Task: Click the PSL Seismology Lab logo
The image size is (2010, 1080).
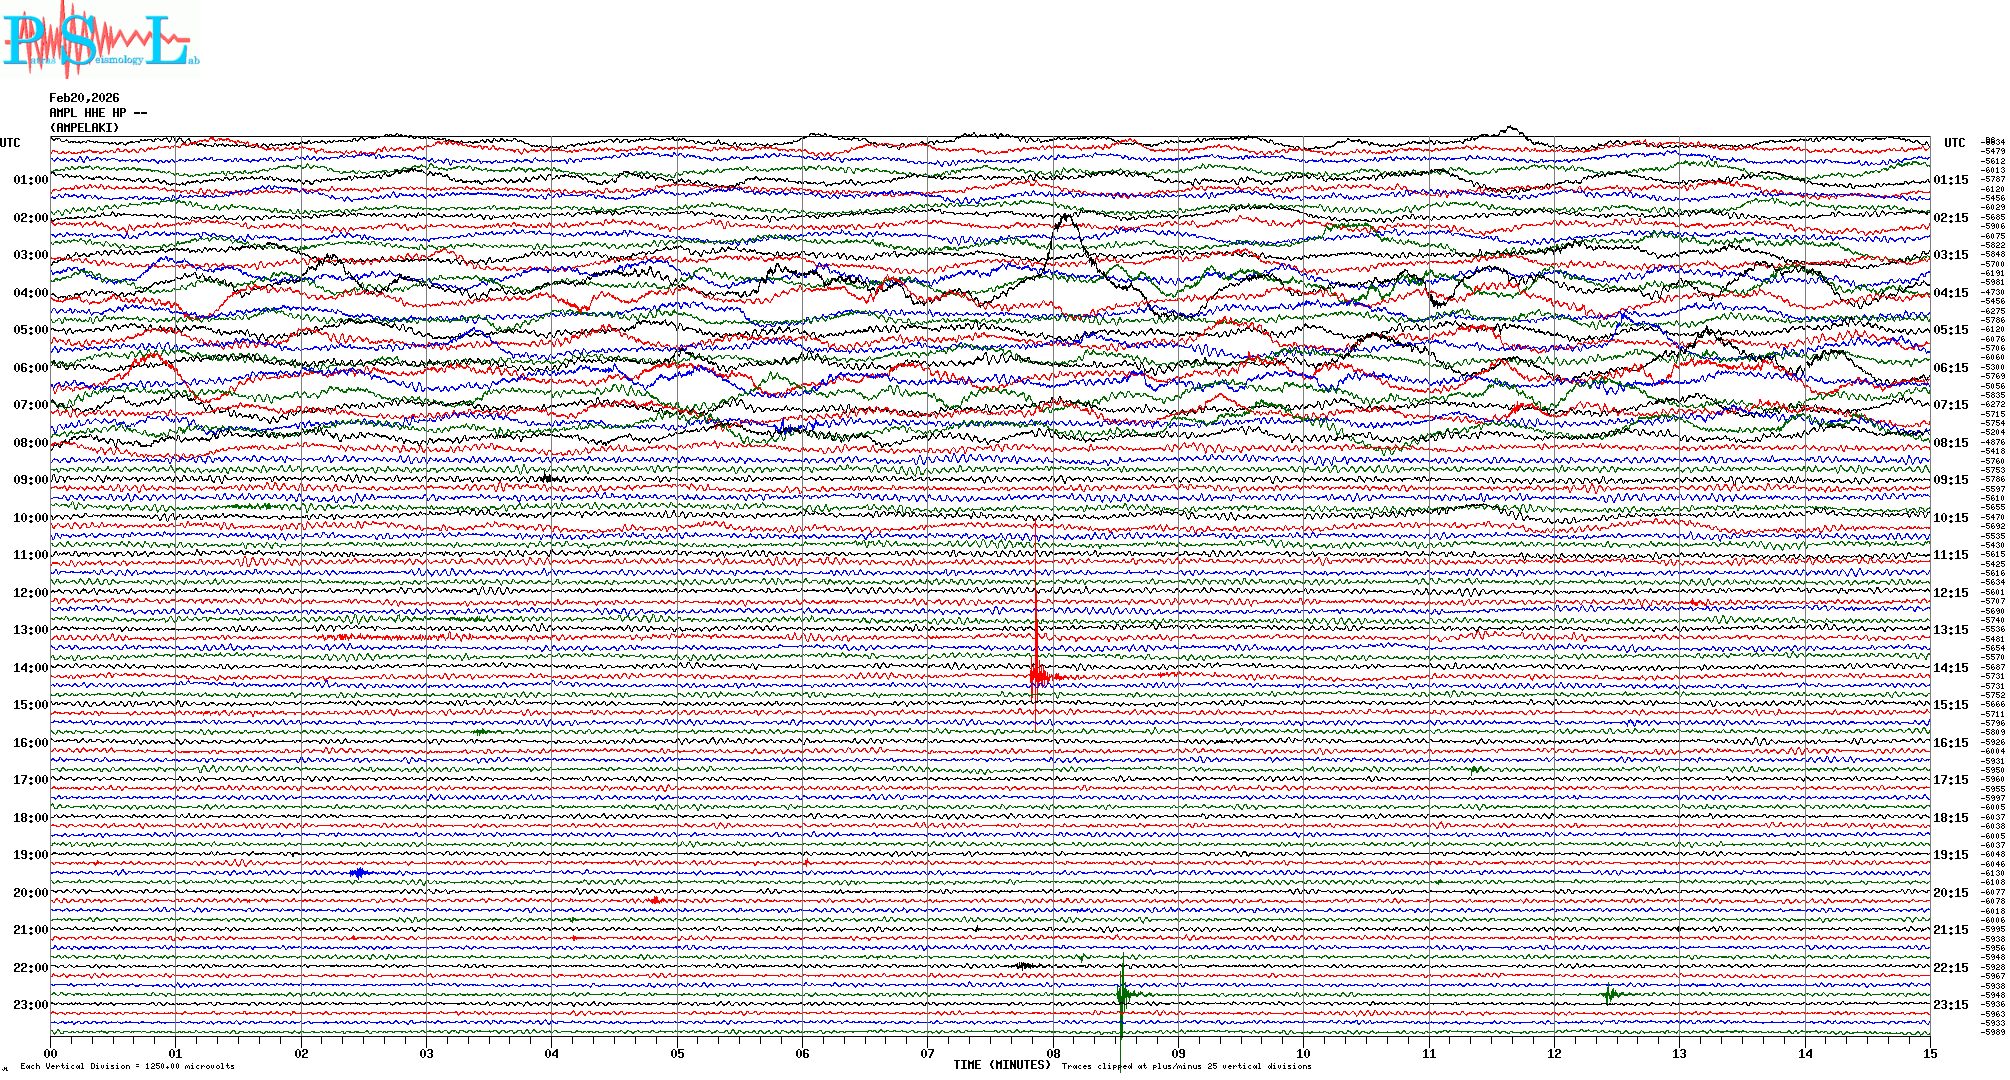Action: [100, 40]
